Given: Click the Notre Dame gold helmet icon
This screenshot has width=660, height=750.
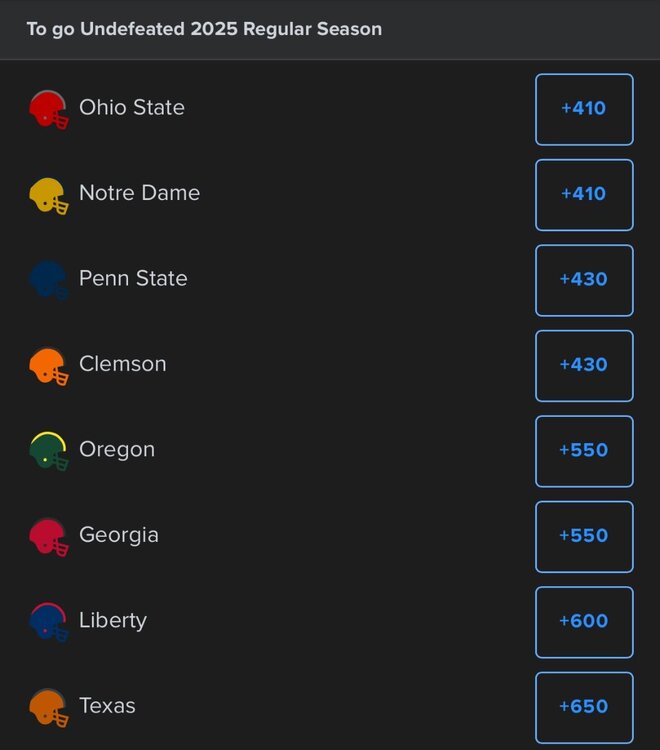Looking at the screenshot, I should point(48,195).
